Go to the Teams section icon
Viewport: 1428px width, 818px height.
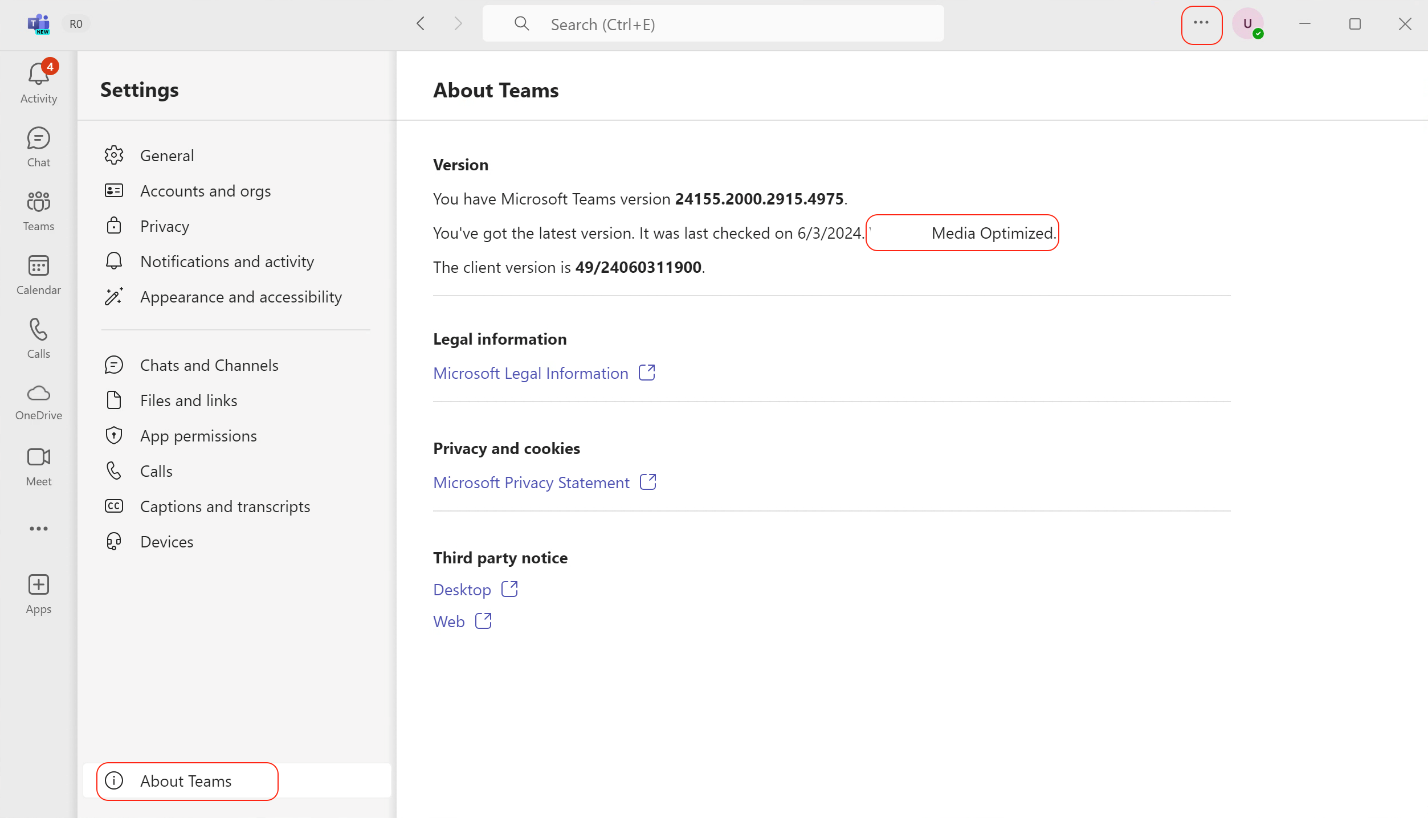(x=38, y=209)
